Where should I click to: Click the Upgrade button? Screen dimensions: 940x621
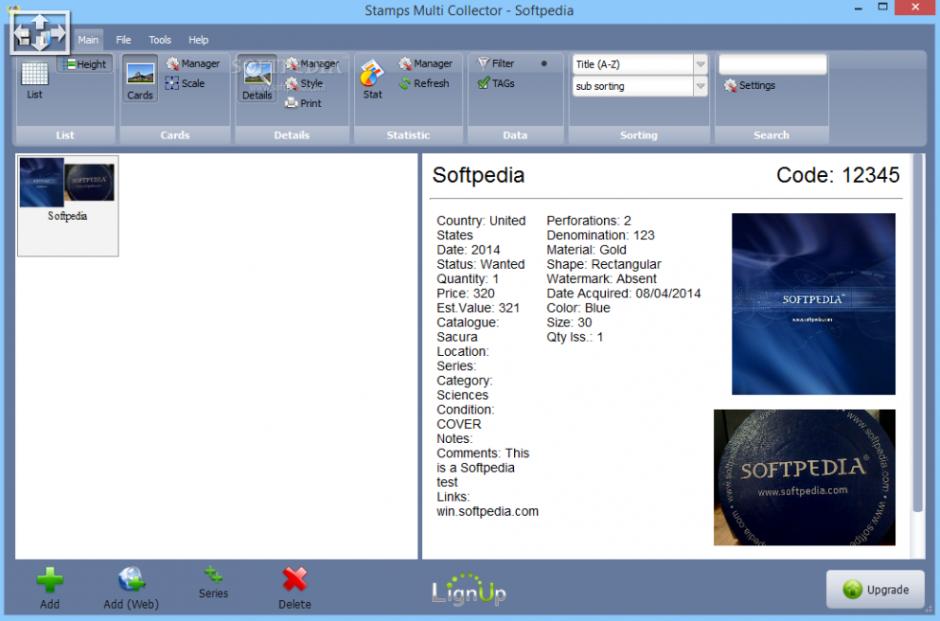[x=875, y=589]
